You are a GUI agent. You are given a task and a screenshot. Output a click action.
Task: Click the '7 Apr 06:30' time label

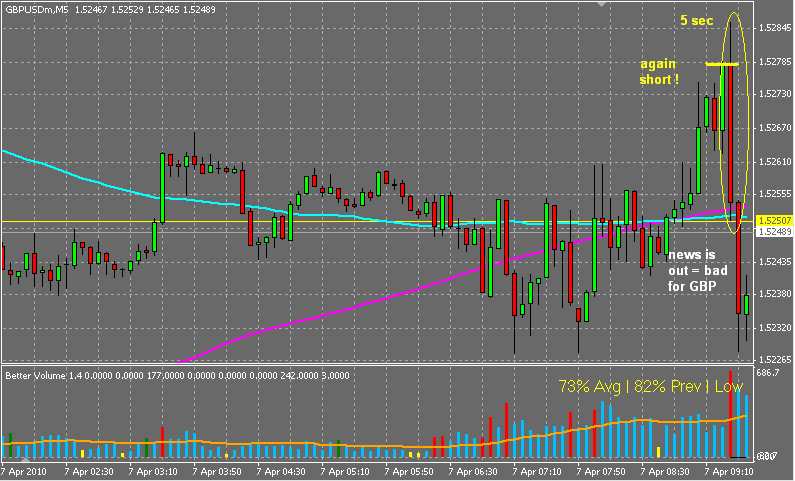472,472
